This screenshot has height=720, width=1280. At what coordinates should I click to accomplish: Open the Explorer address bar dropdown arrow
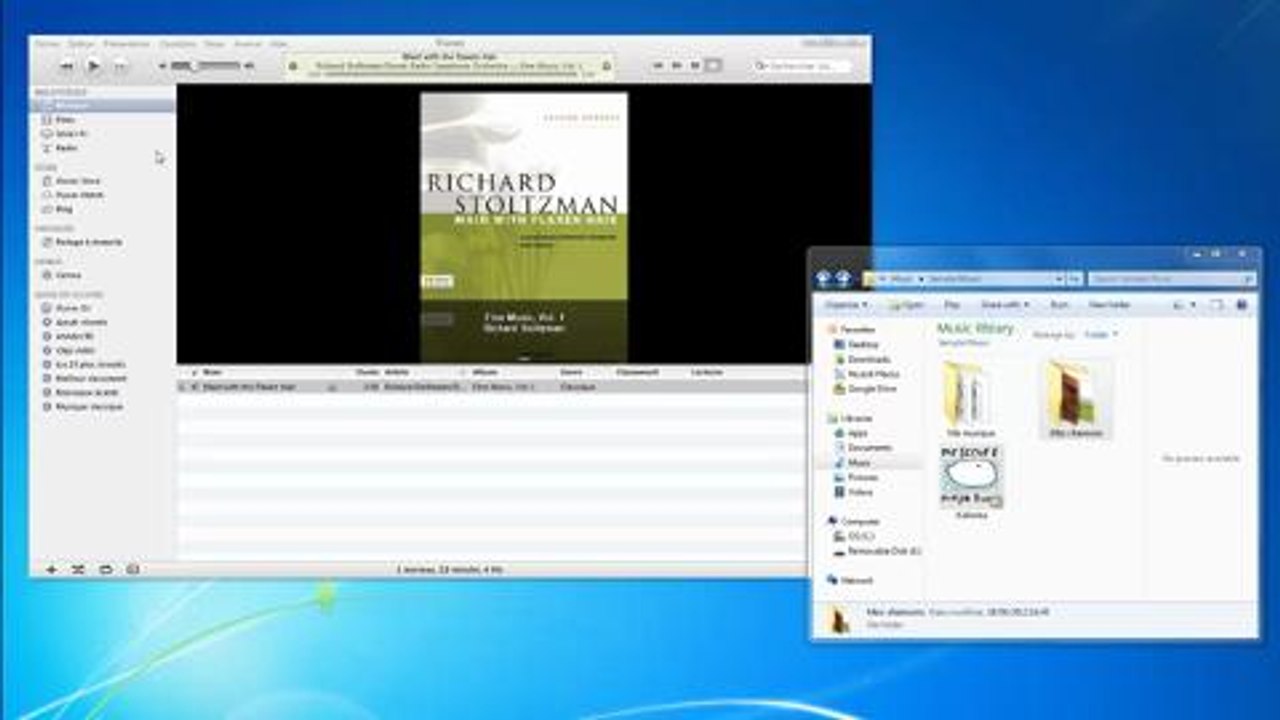1059,279
